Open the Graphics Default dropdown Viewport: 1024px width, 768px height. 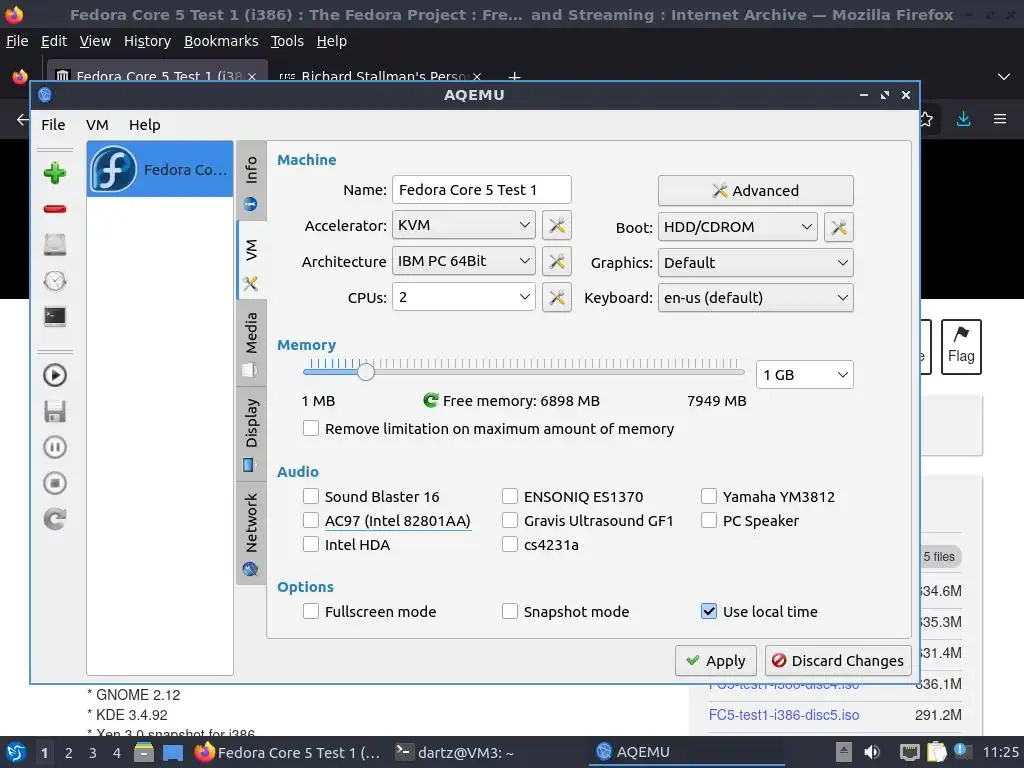click(x=756, y=263)
